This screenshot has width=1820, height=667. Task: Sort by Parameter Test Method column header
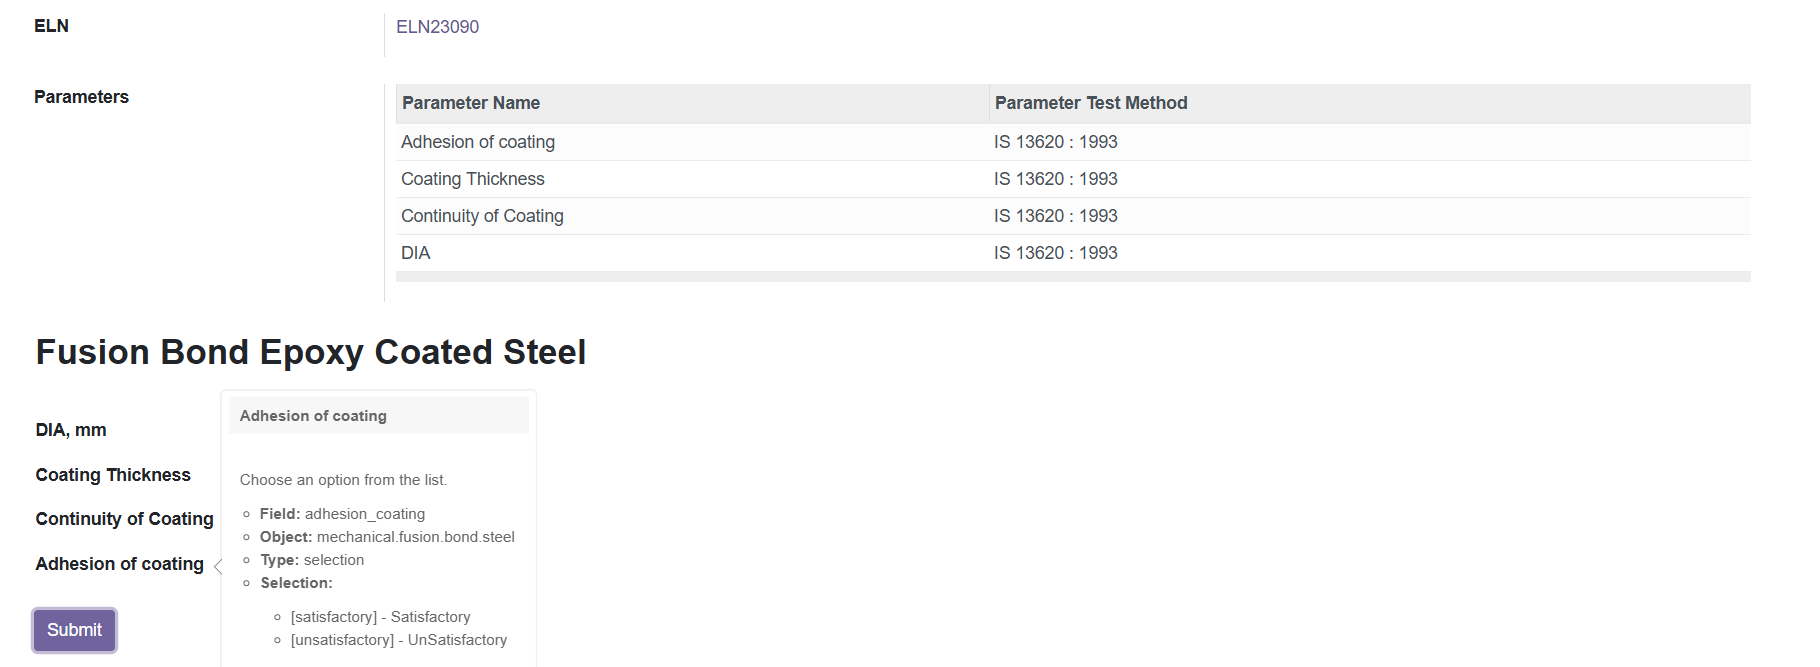(1091, 103)
